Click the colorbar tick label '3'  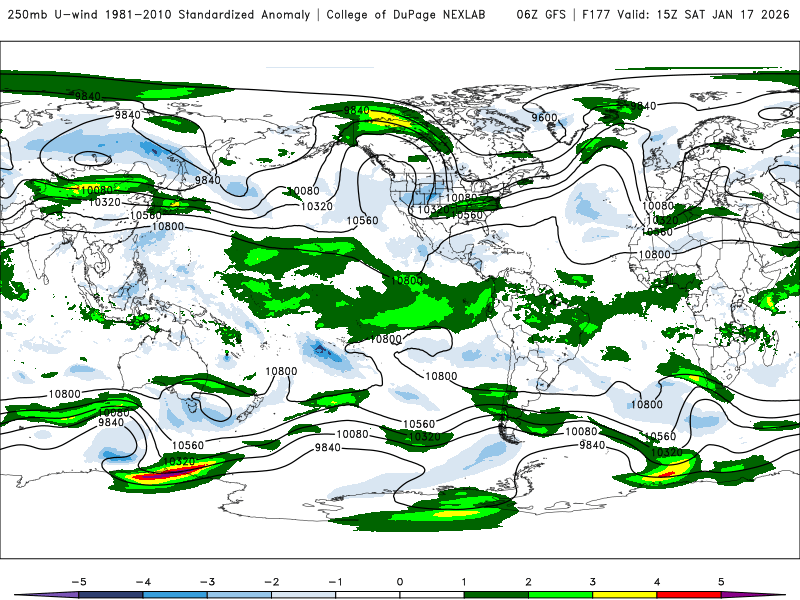pos(592,582)
